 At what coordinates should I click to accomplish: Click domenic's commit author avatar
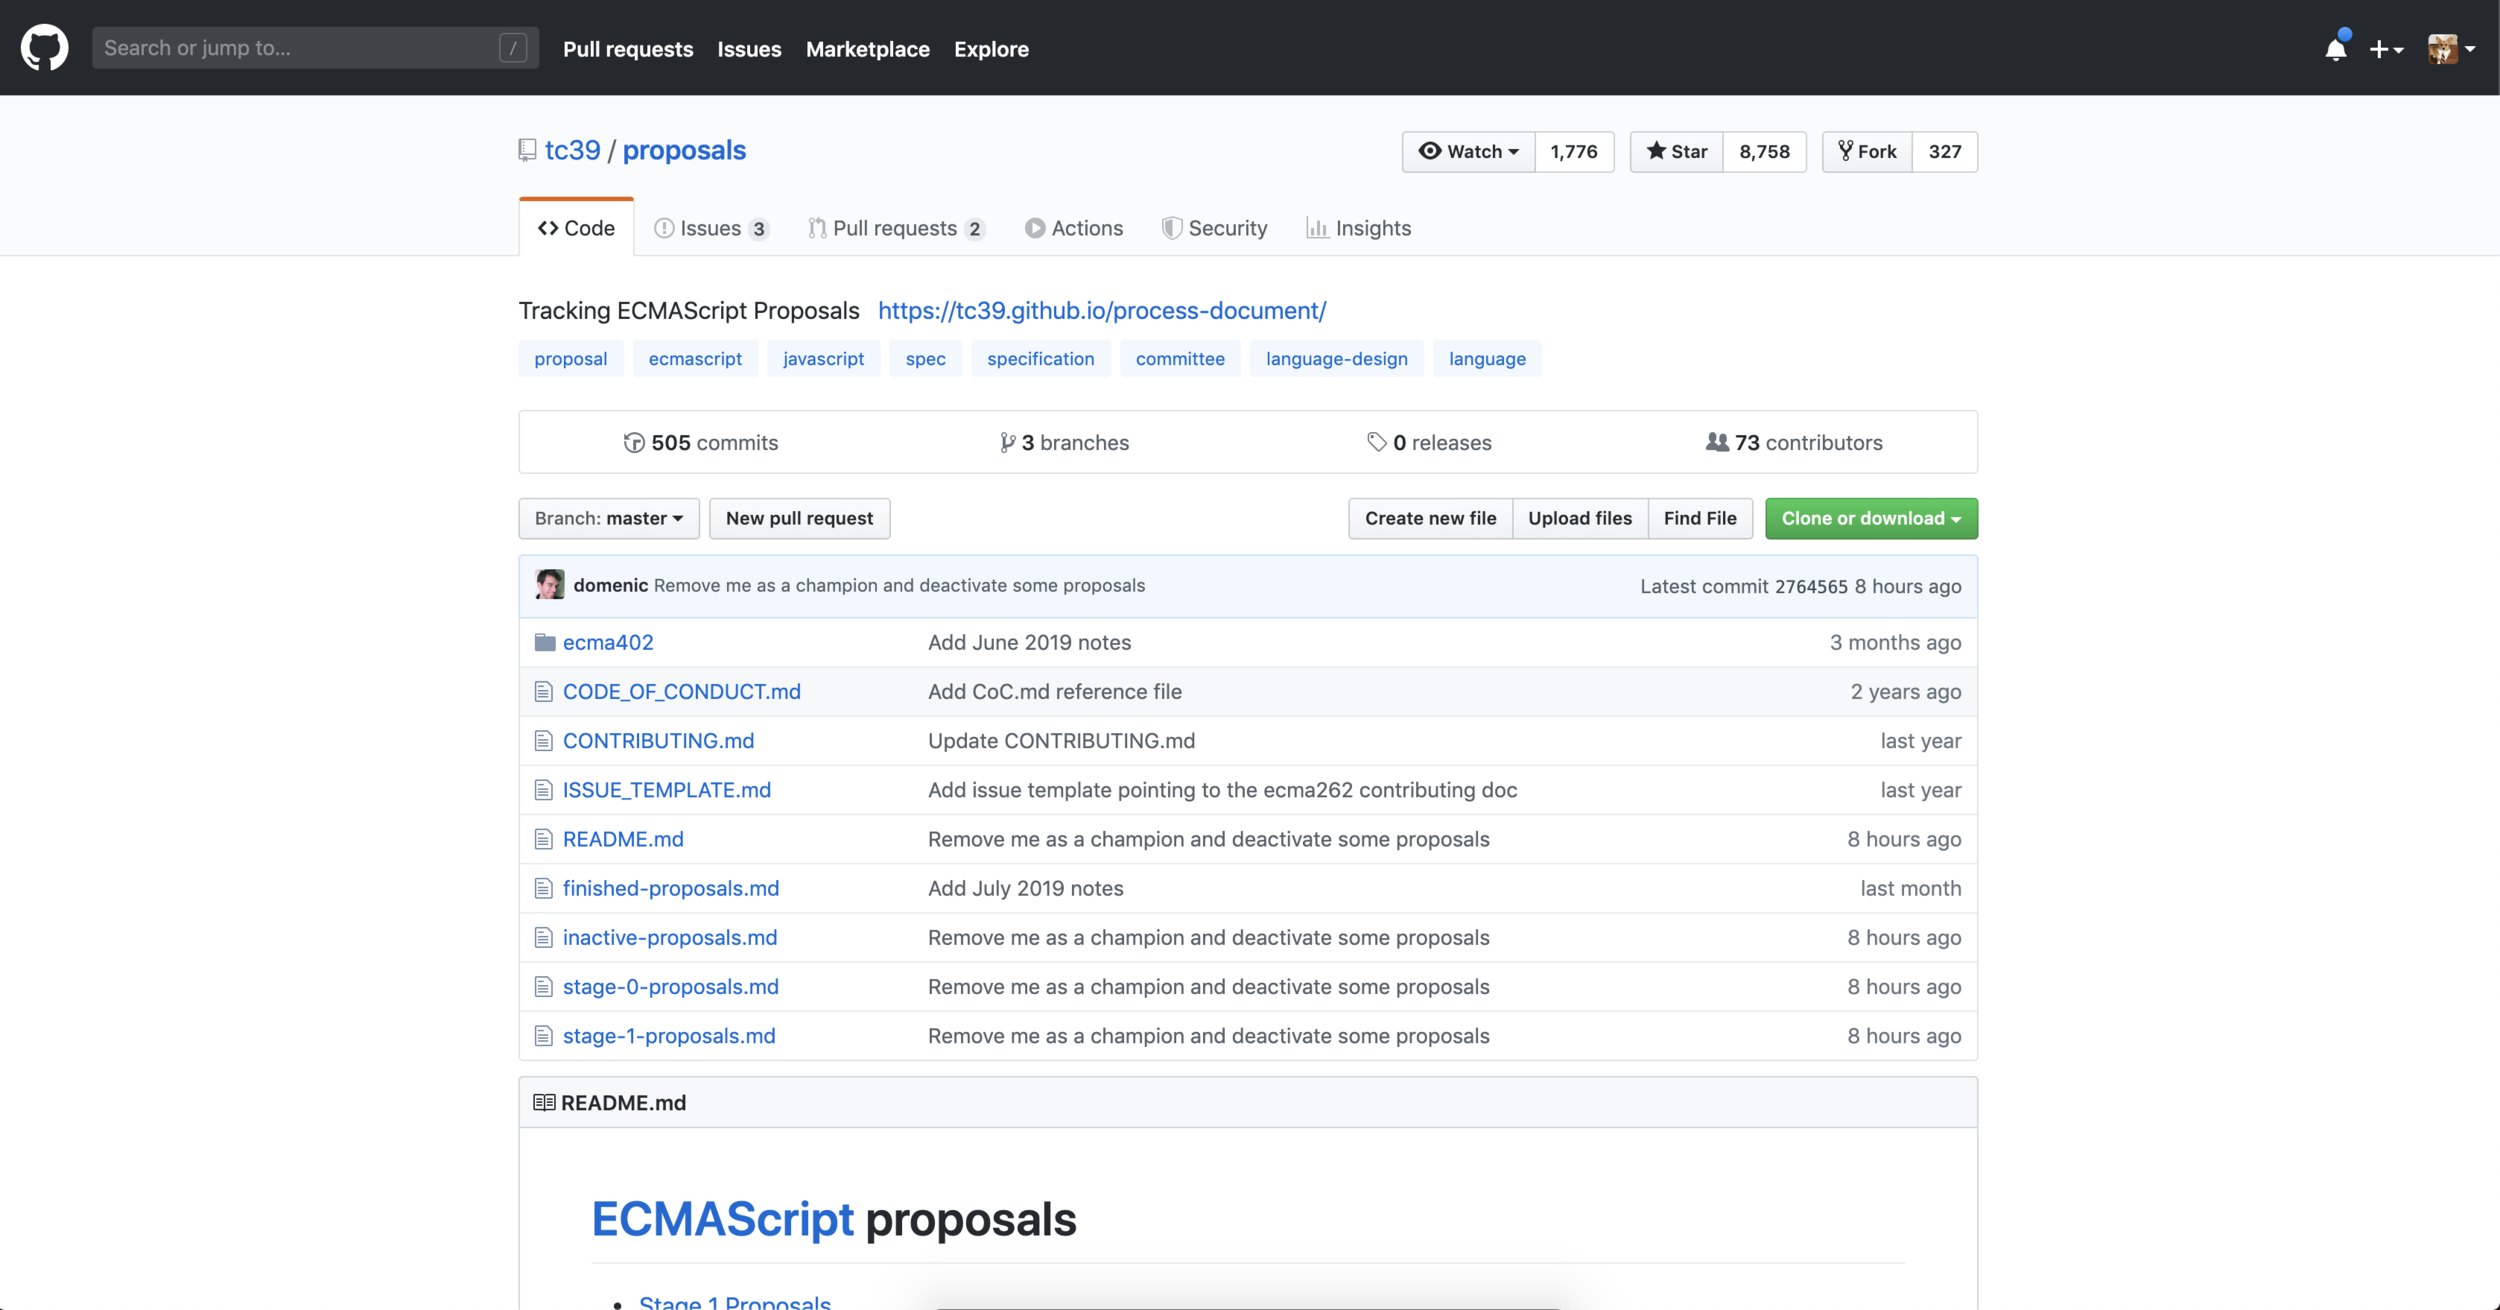tap(549, 585)
